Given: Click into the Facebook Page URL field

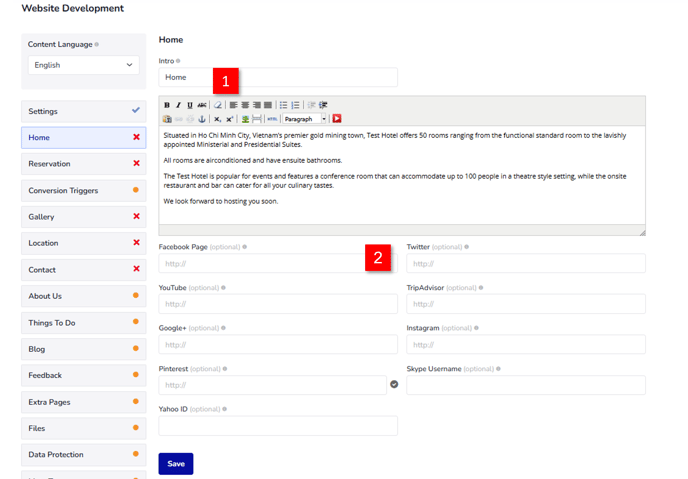Looking at the screenshot, I should [x=278, y=264].
